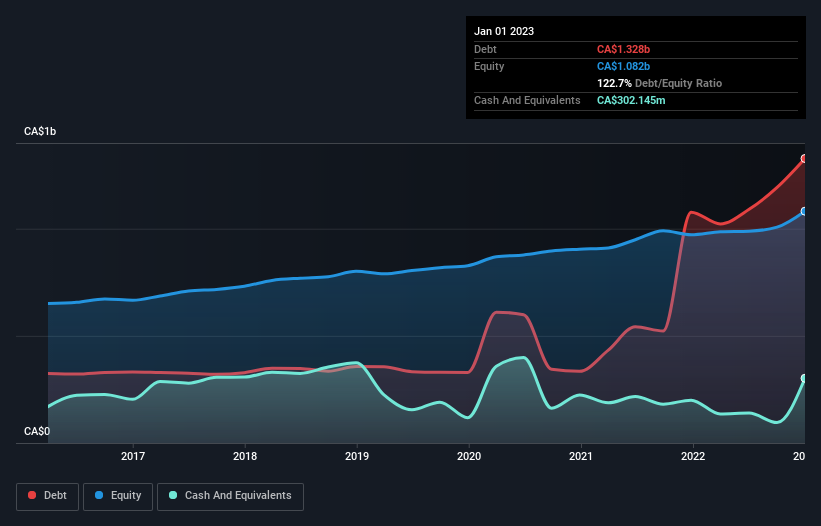Click the CA$0 y-axis label
Screen dimensions: 821x526
coord(37,431)
